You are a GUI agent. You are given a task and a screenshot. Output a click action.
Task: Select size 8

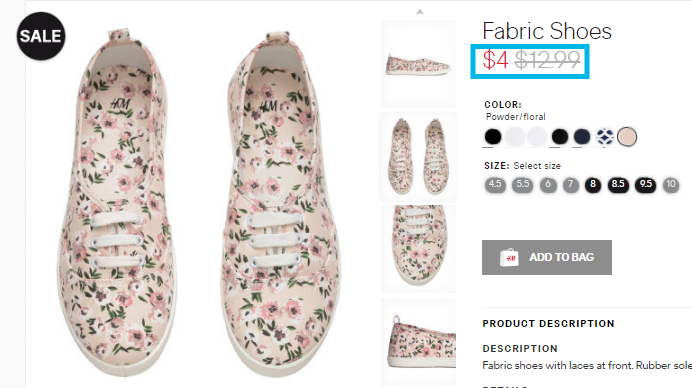click(x=593, y=184)
